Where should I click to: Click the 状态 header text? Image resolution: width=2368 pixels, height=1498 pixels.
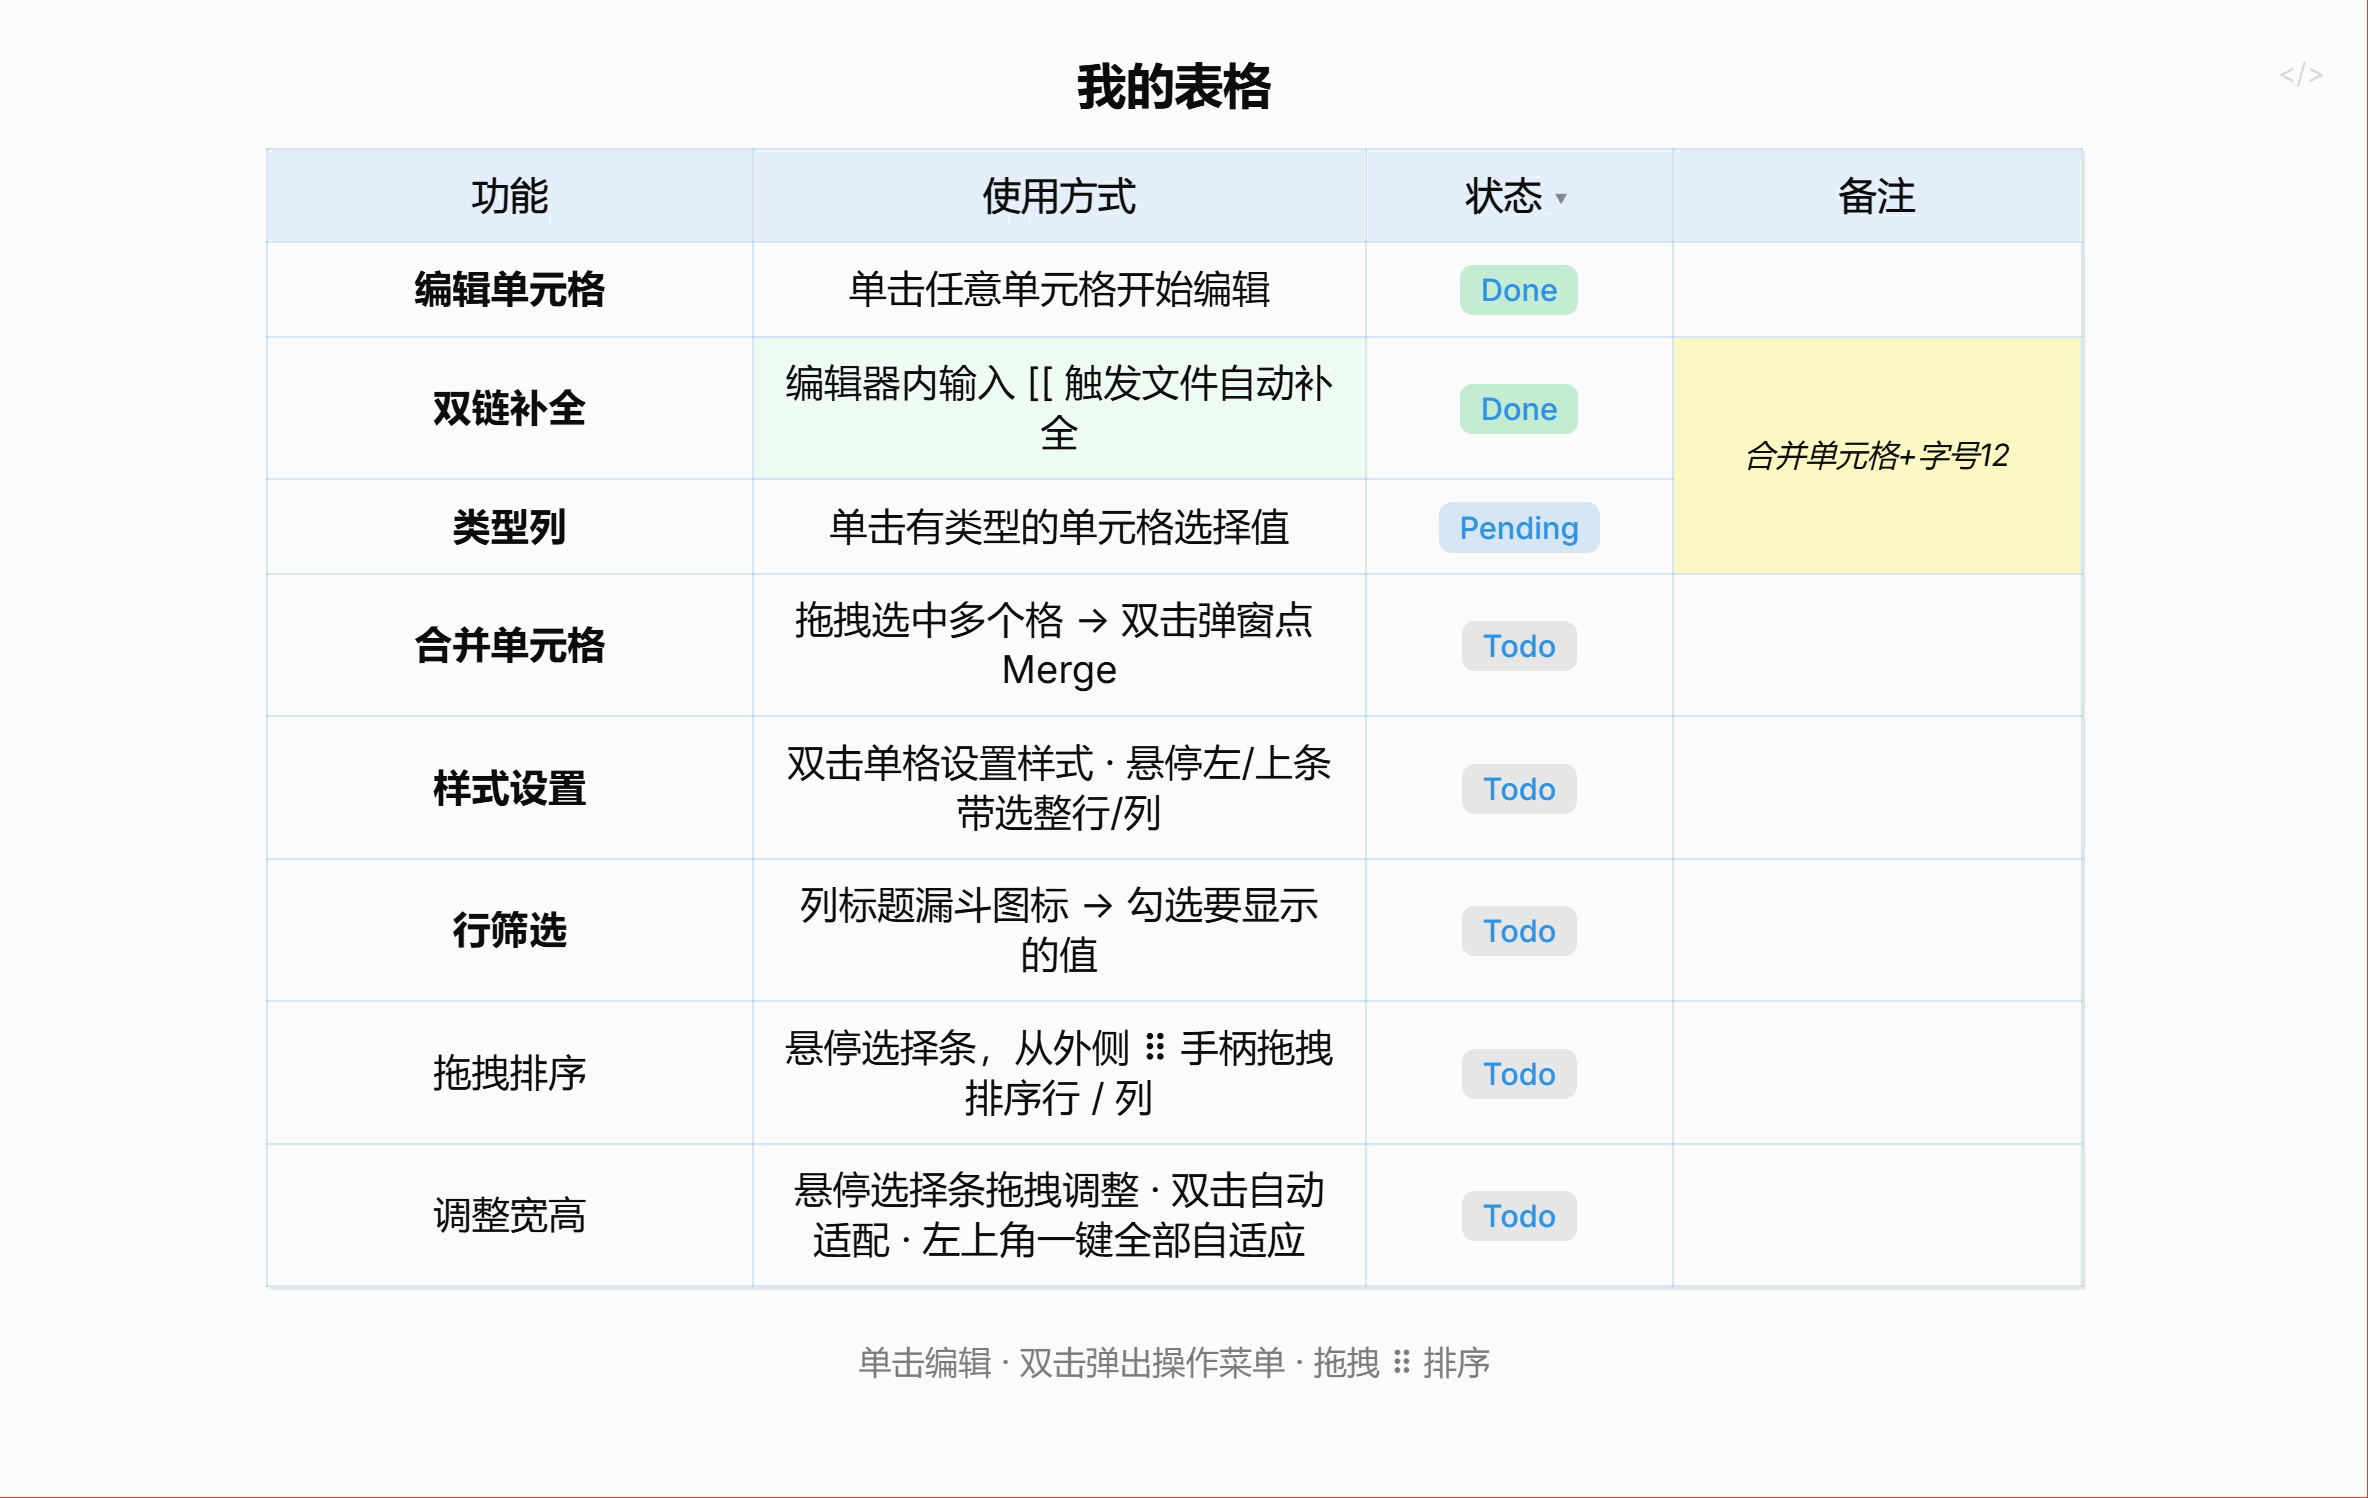pos(1503,196)
